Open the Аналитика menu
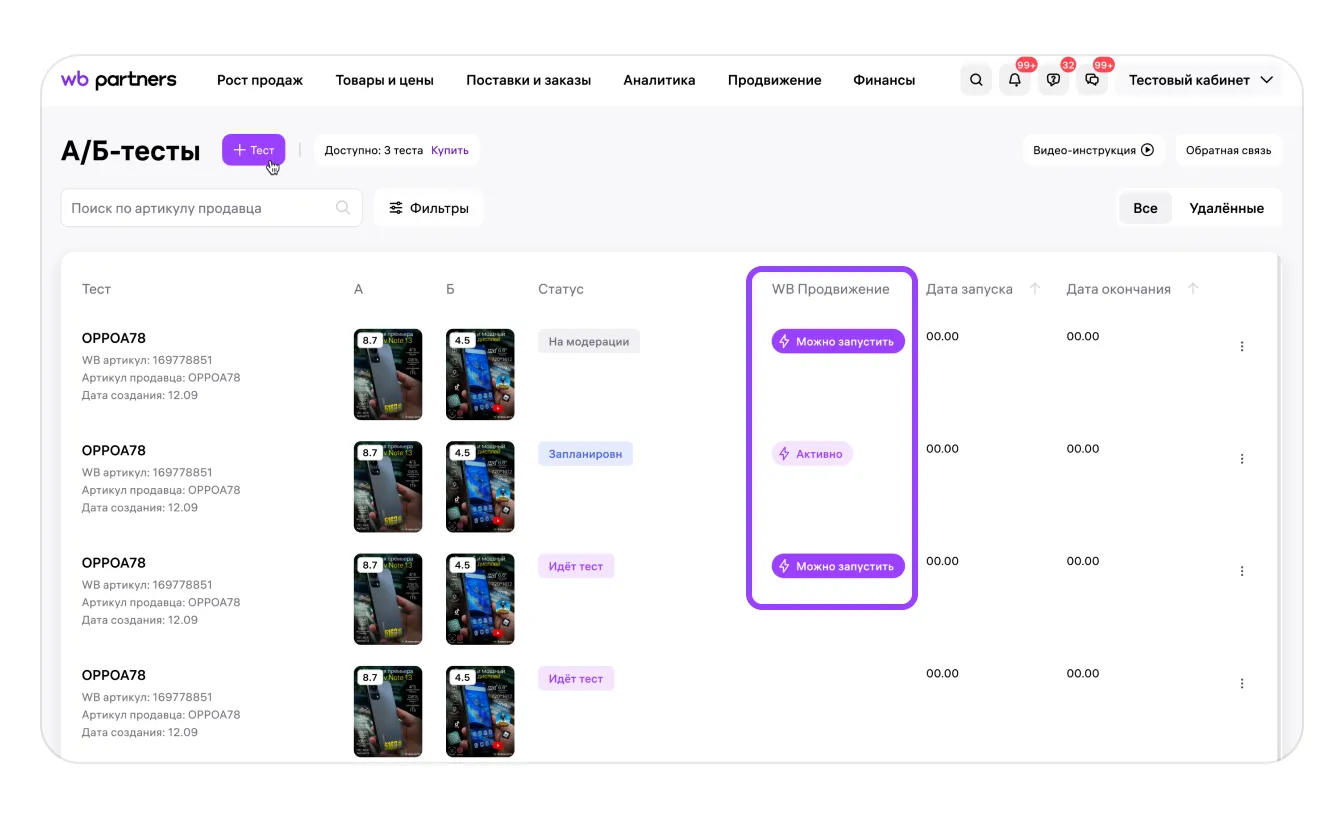This screenshot has width=1344, height=818. (659, 80)
